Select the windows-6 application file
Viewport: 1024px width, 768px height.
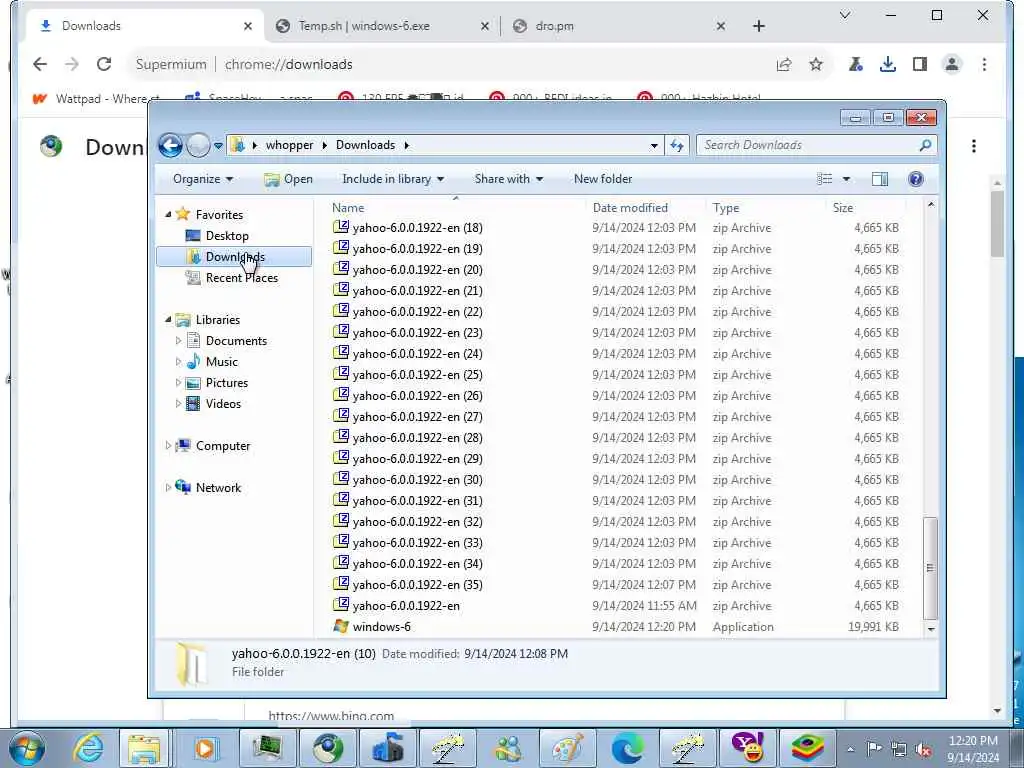coord(381,627)
